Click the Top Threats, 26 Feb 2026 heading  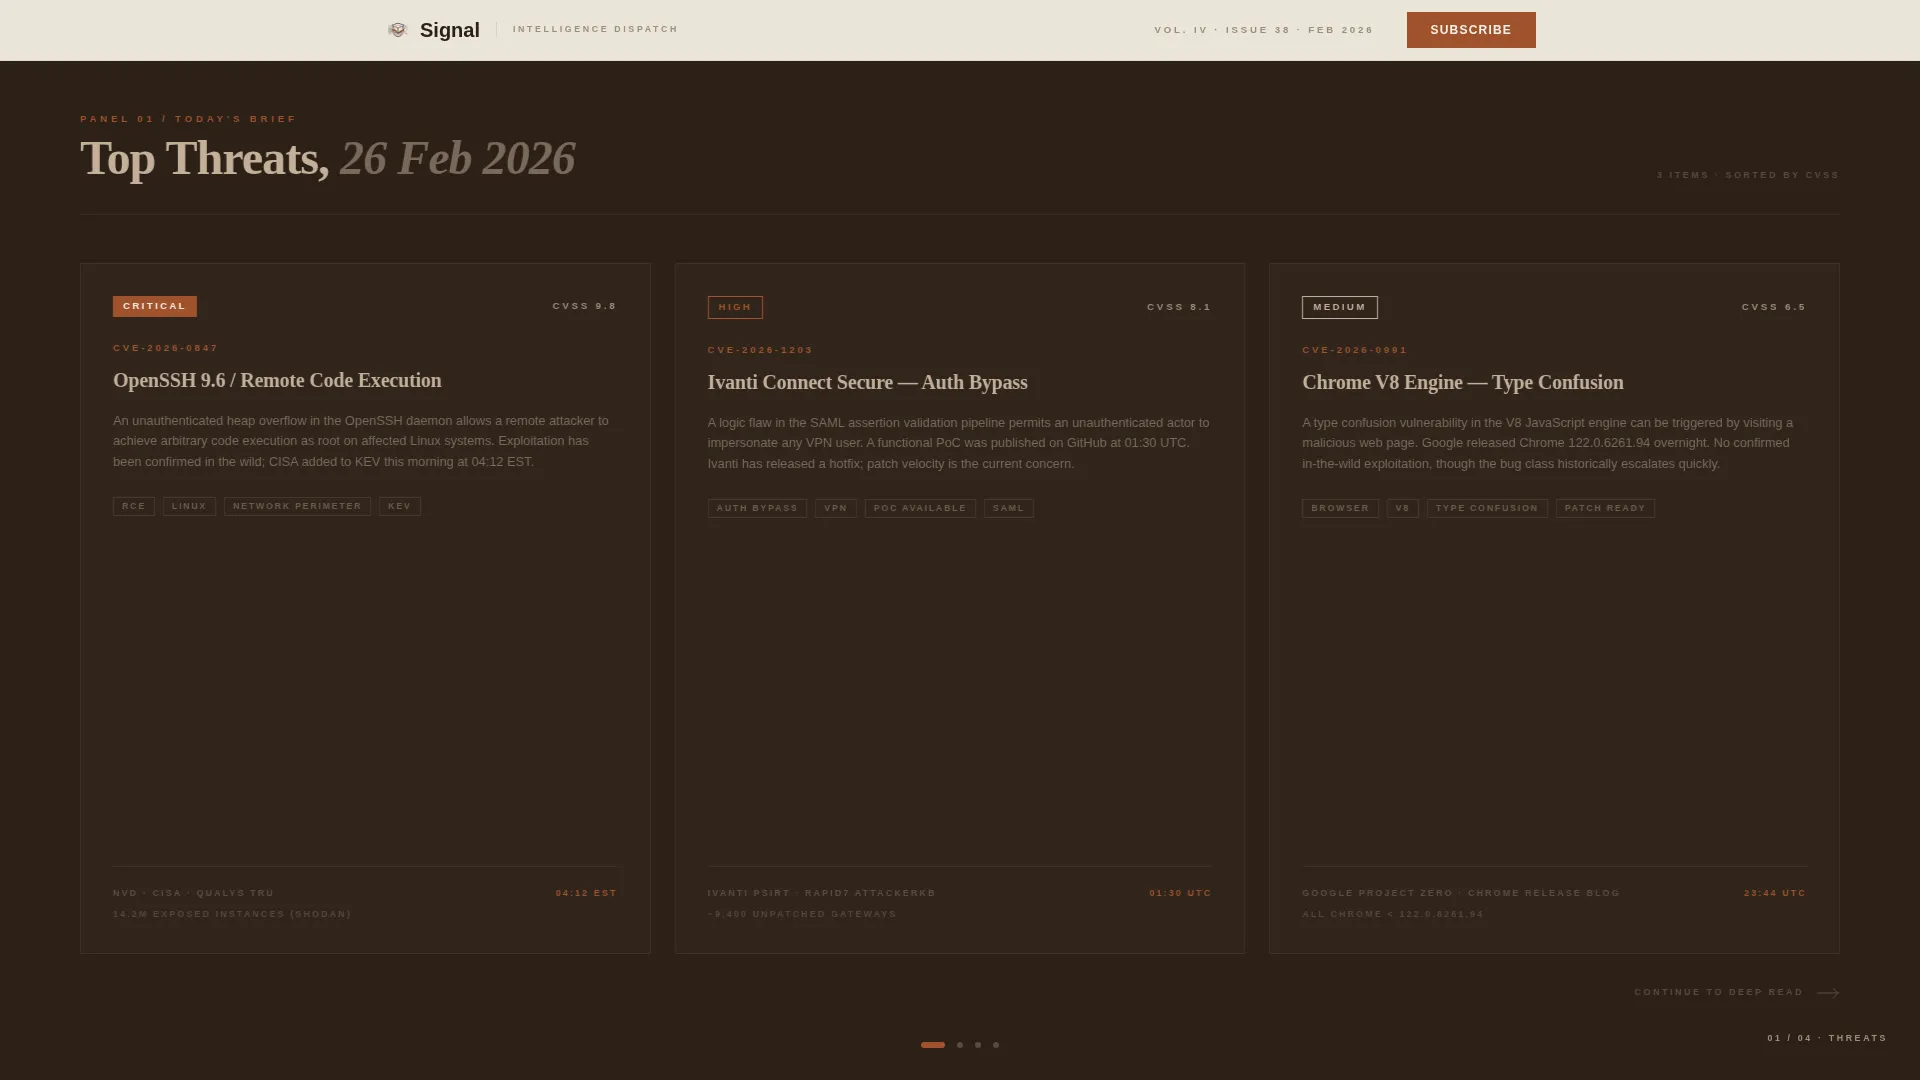tap(328, 158)
